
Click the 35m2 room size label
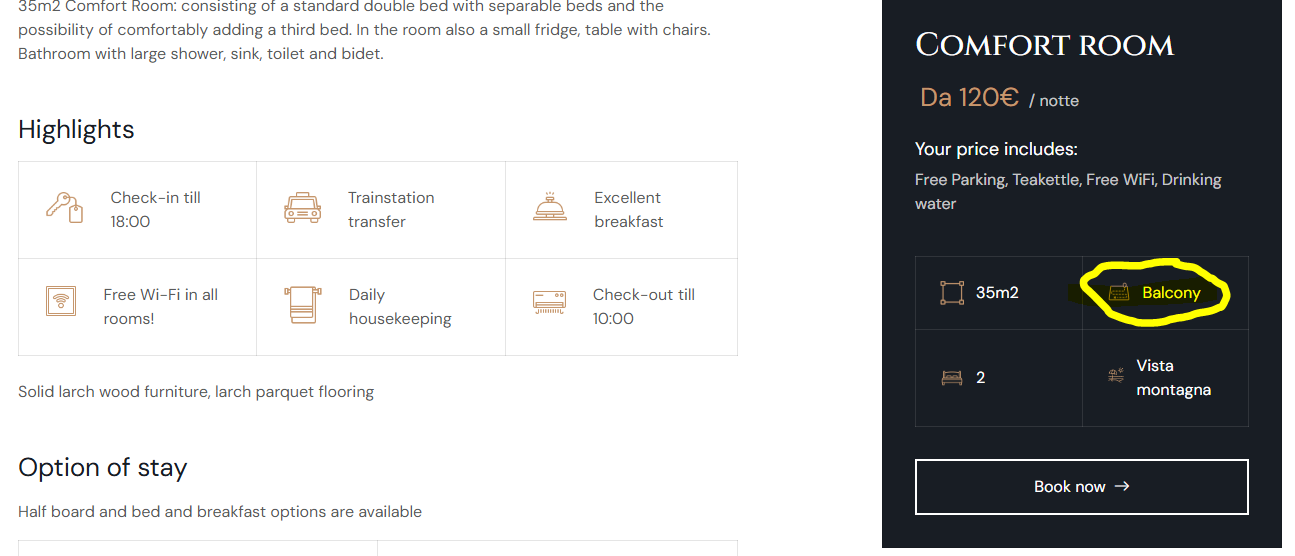(x=997, y=293)
